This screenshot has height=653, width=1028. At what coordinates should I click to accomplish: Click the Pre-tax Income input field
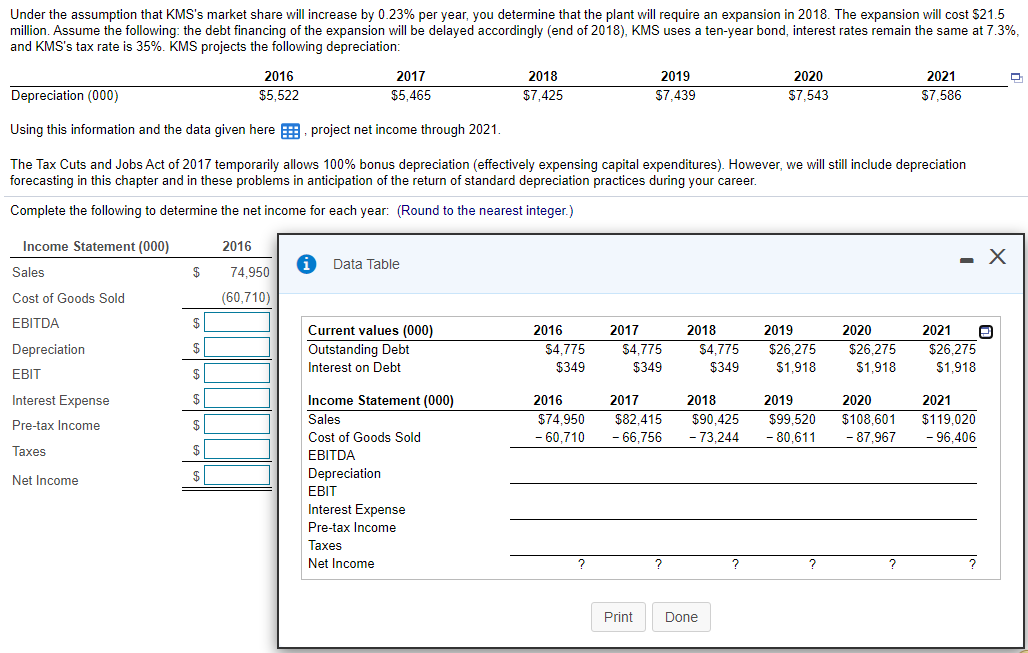(x=237, y=424)
